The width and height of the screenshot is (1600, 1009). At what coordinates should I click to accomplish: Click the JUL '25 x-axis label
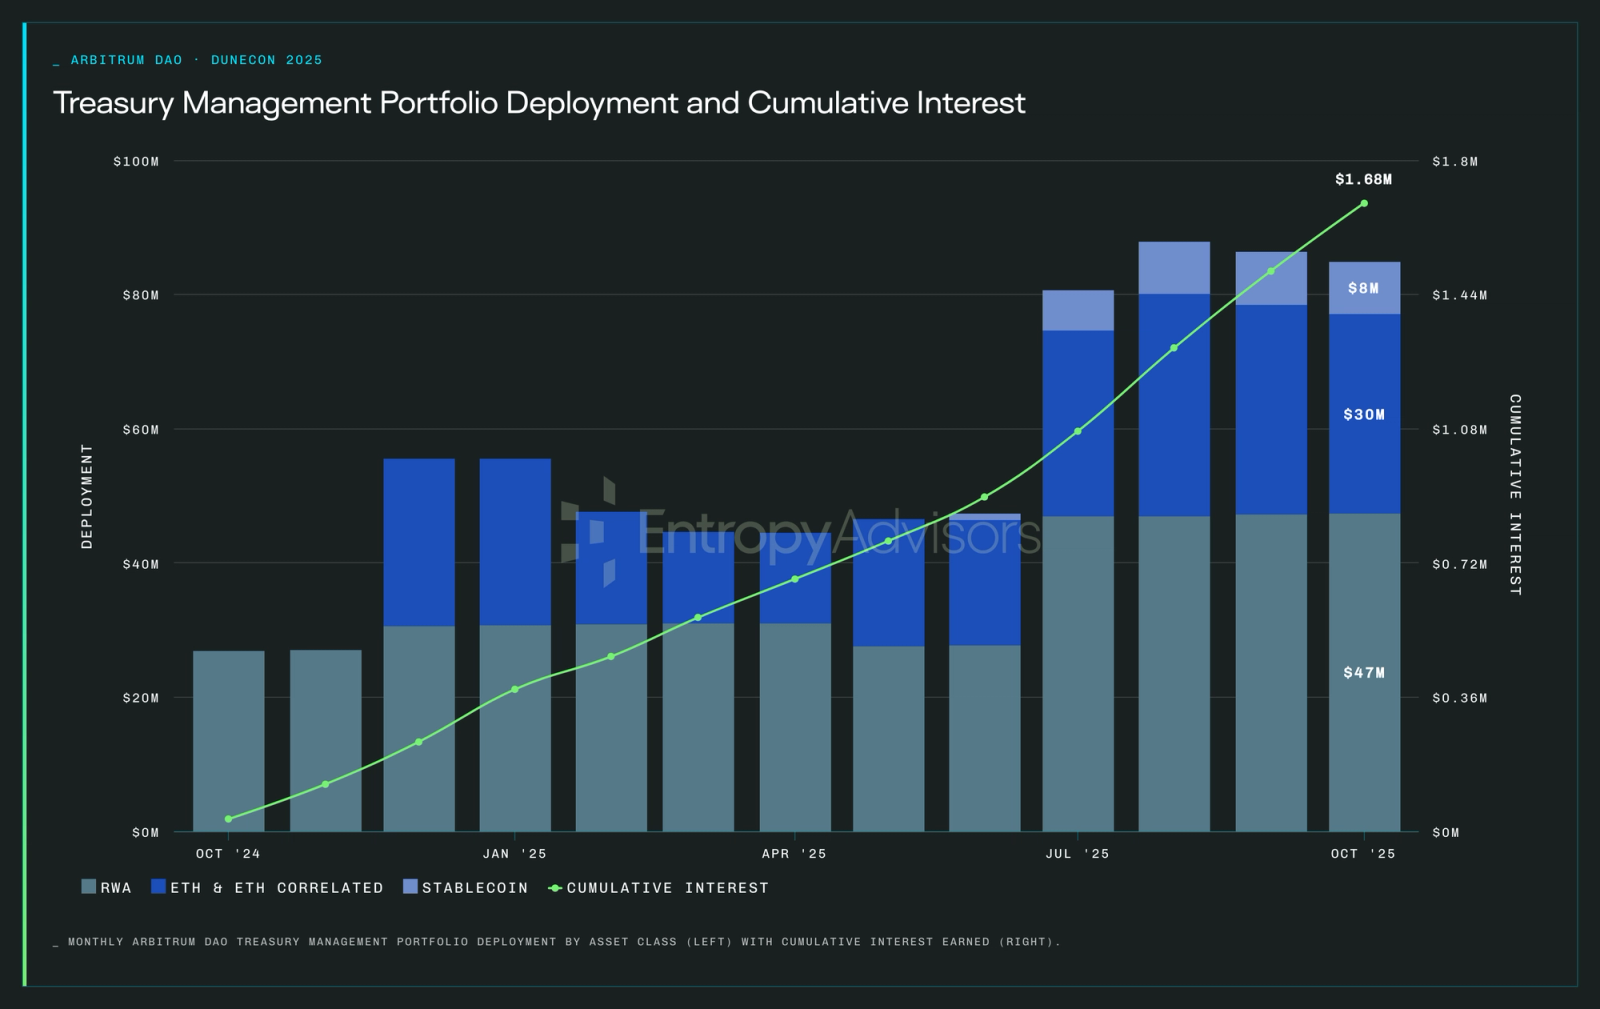click(x=1077, y=854)
